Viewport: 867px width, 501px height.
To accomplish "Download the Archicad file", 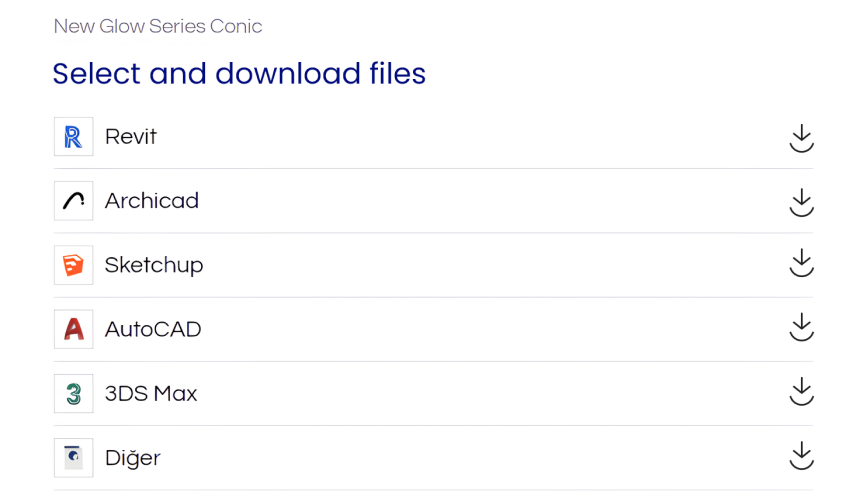I will coord(801,202).
